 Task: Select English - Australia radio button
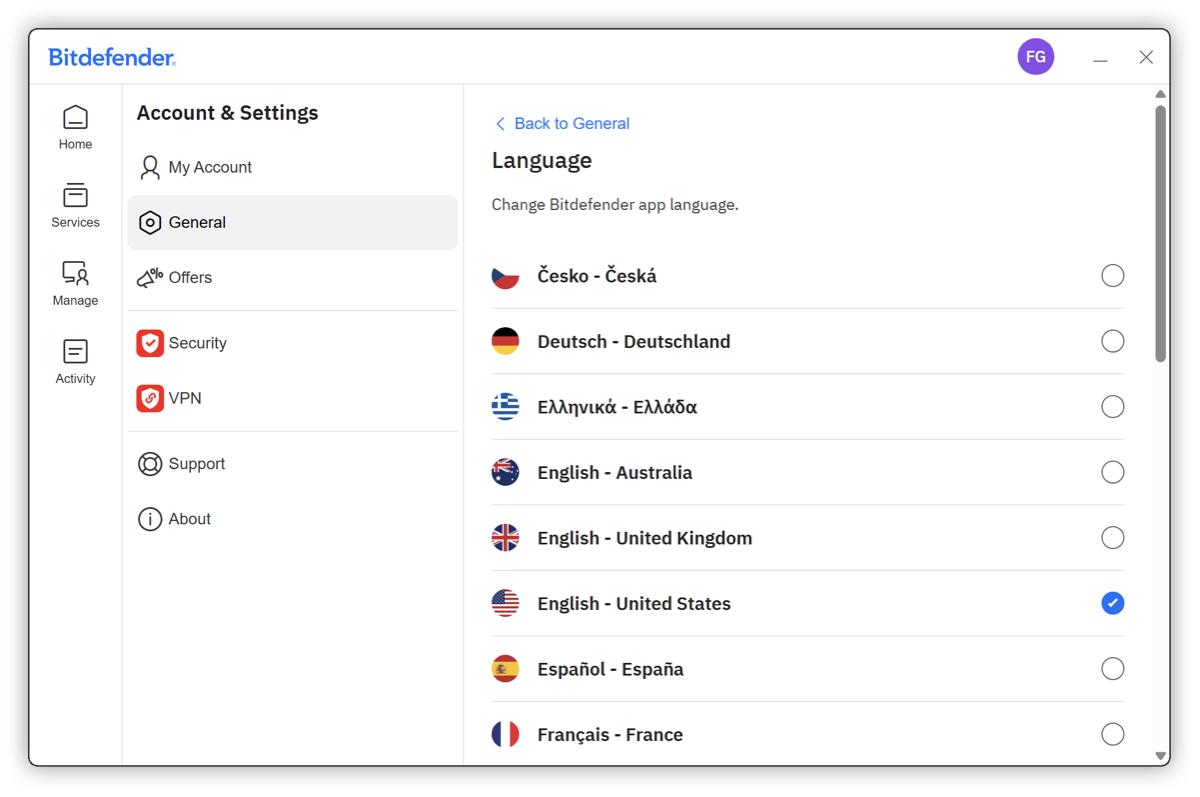(x=1112, y=472)
